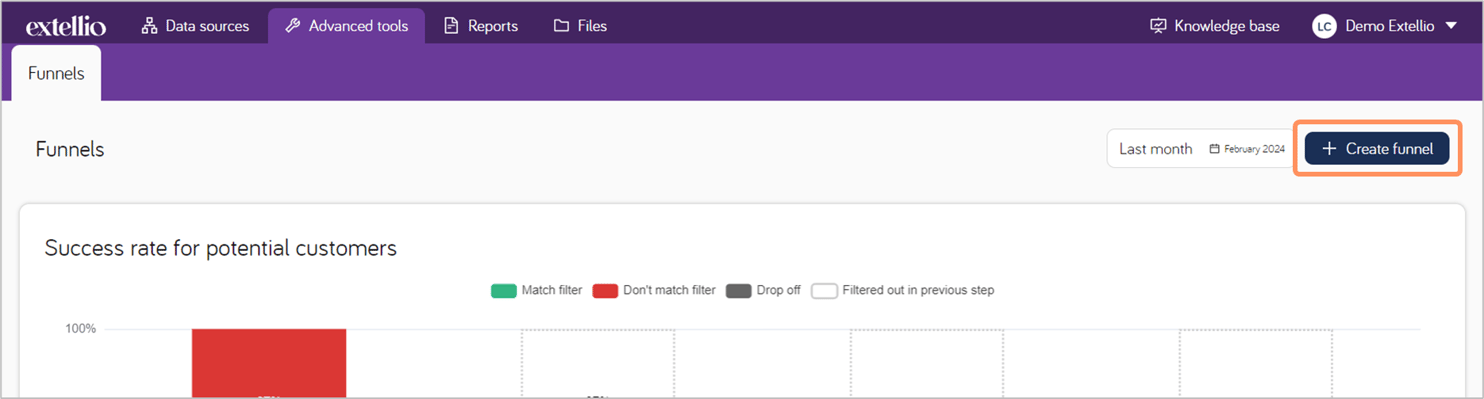Click the extellio logo

tap(66, 25)
